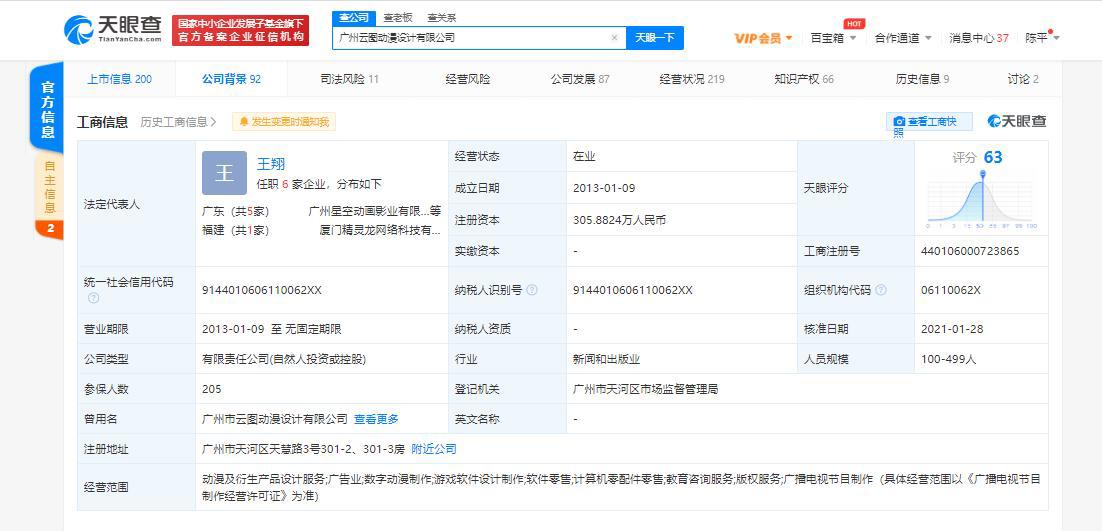Image resolution: width=1102 pixels, height=531 pixels.
Task: Open 历史工商信息 link
Action: pyautogui.click(x=179, y=122)
